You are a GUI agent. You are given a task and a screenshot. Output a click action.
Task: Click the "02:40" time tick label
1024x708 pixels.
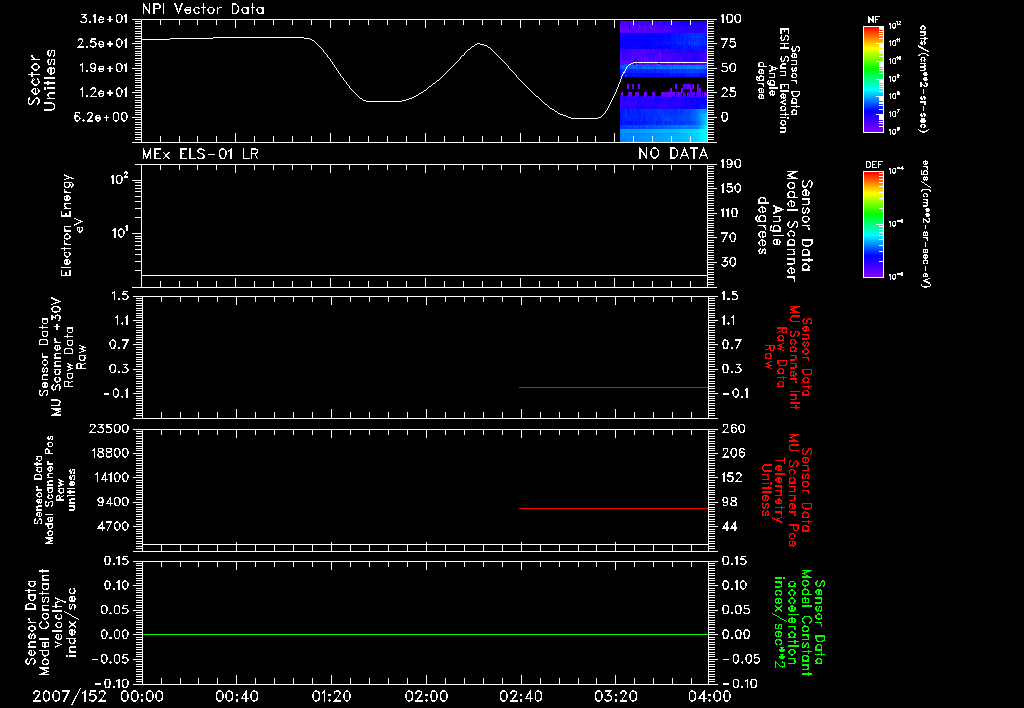(520, 696)
